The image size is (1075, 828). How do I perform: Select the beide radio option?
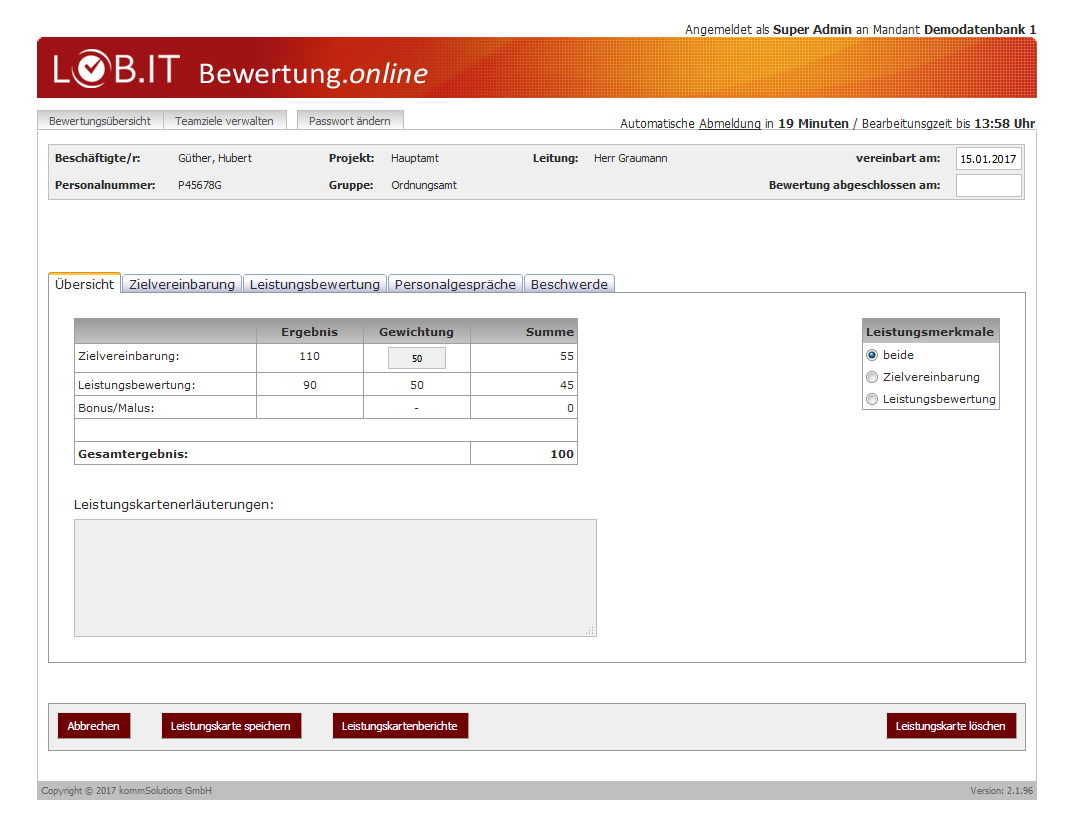[872, 355]
